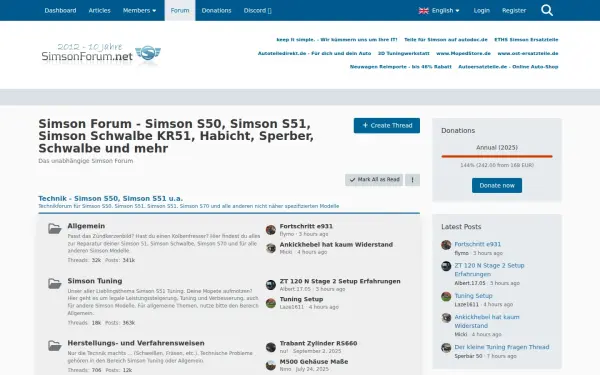Click Mark All as Read button
The height and width of the screenshot is (375, 600).
374,180
